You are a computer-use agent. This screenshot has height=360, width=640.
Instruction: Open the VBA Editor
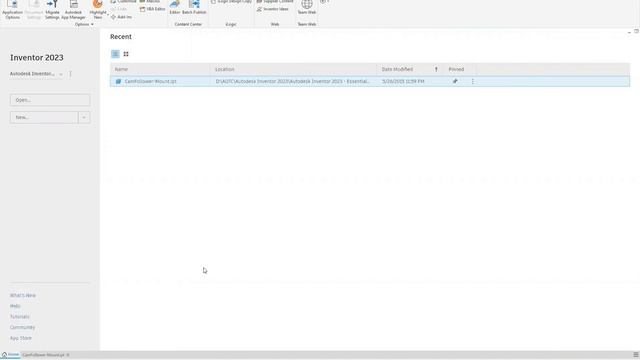coord(153,9)
